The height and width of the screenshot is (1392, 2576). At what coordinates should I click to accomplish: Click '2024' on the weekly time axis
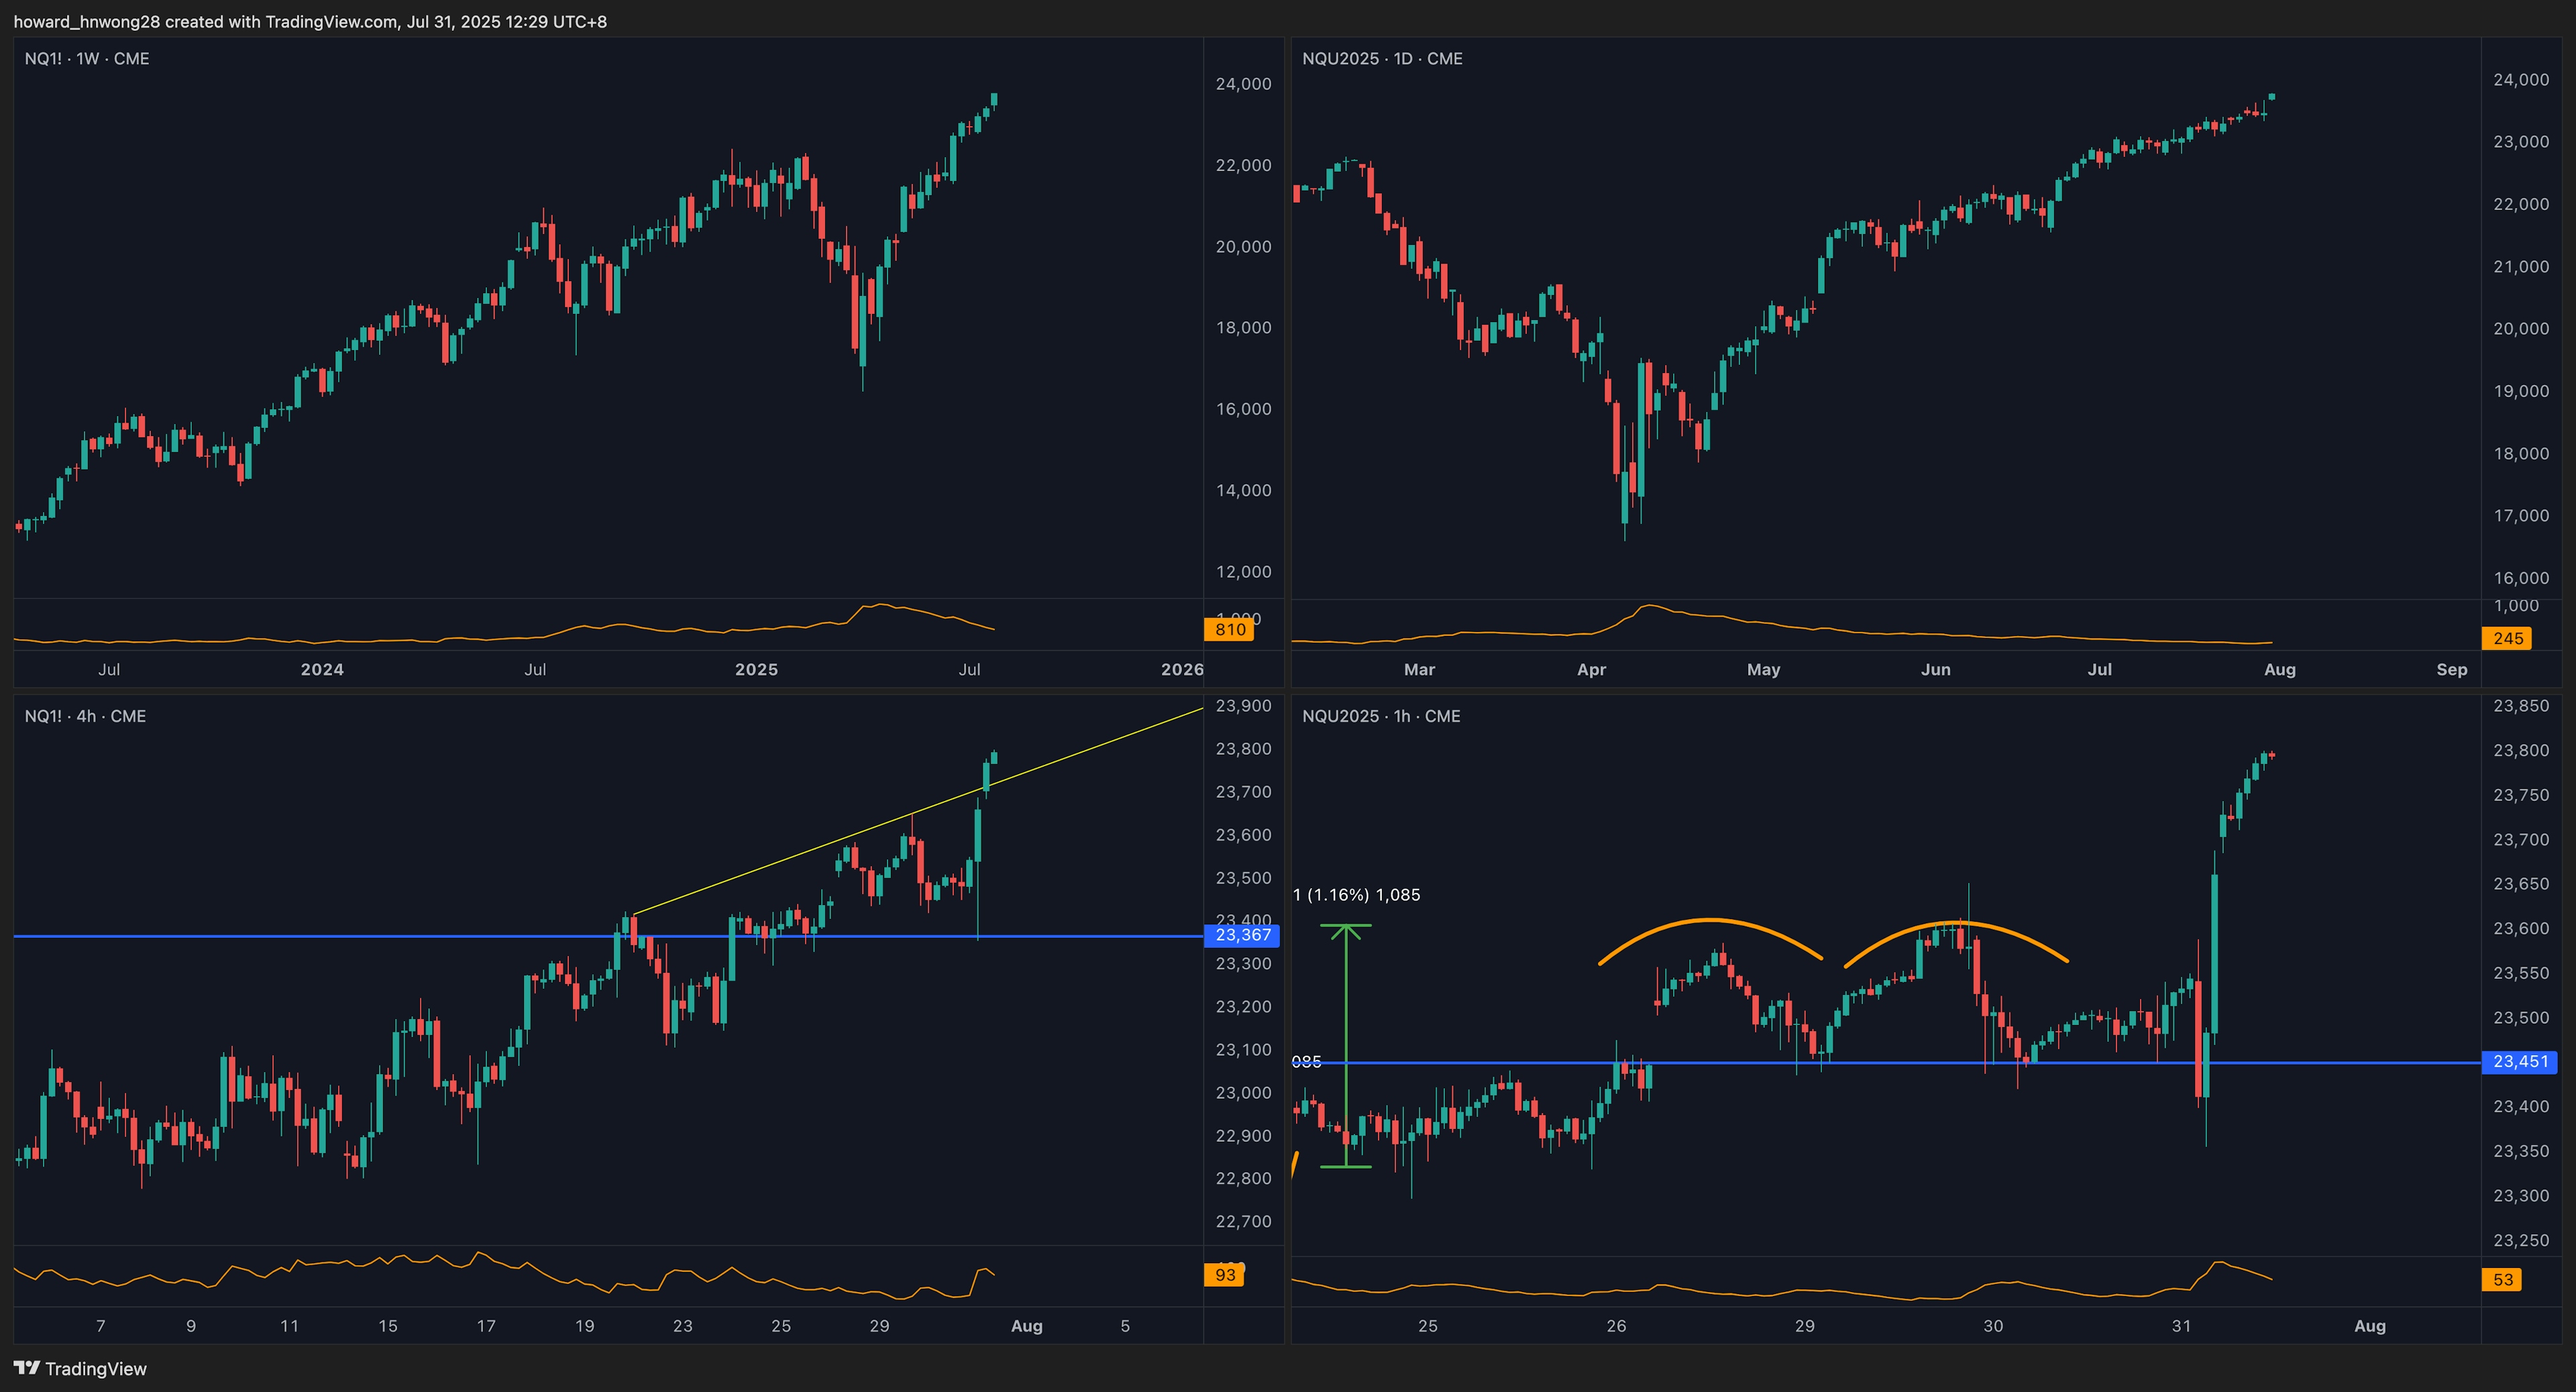click(x=322, y=669)
